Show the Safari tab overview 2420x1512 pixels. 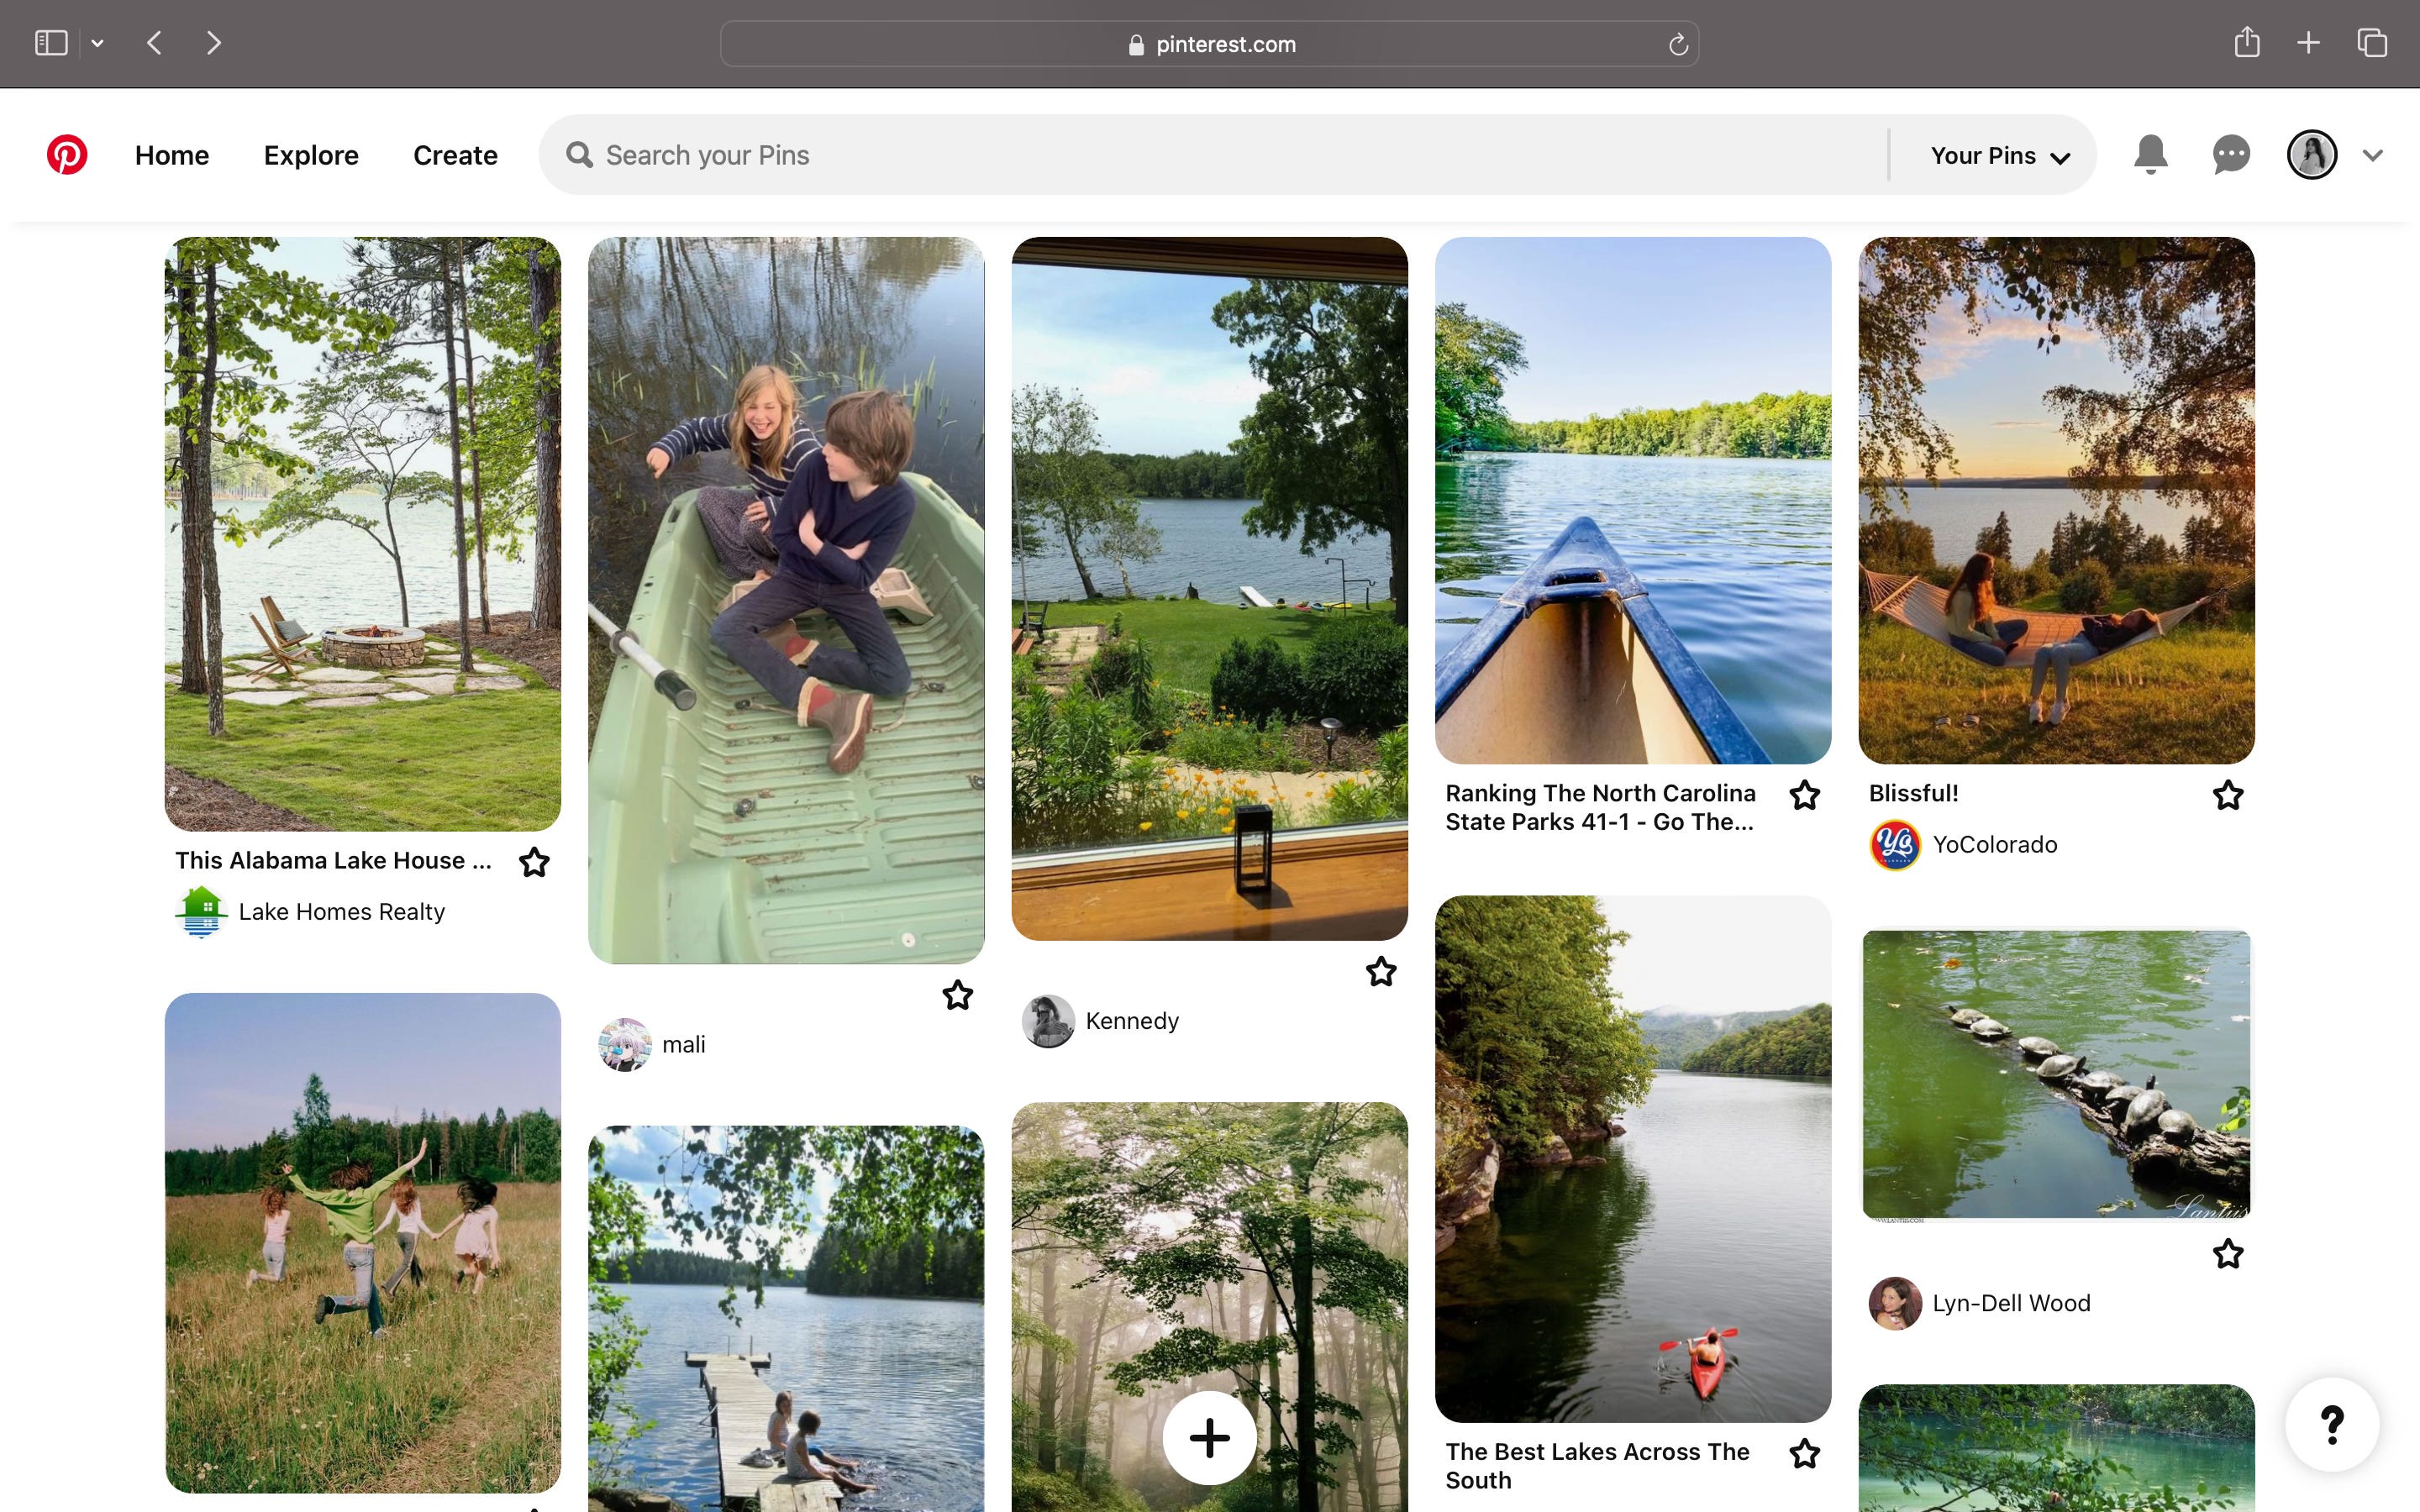point(2372,42)
